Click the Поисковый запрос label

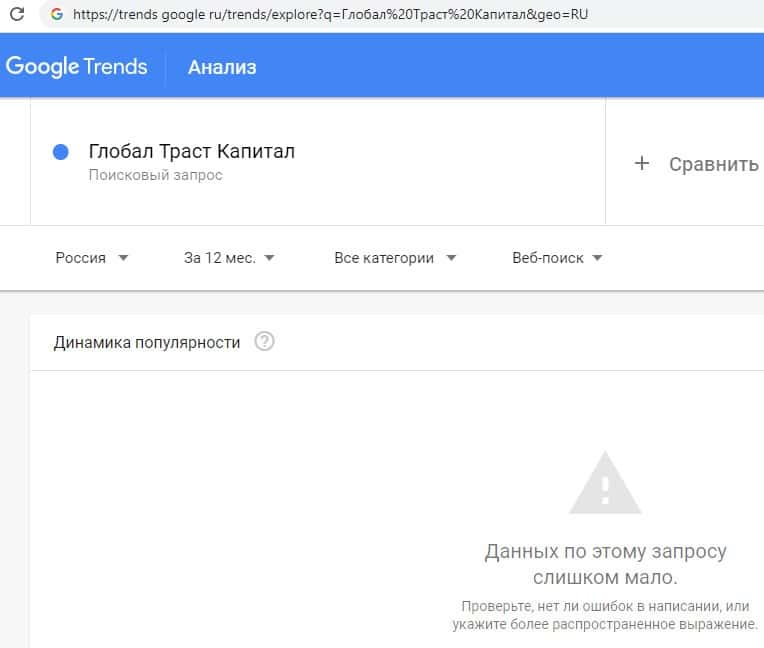155,176
